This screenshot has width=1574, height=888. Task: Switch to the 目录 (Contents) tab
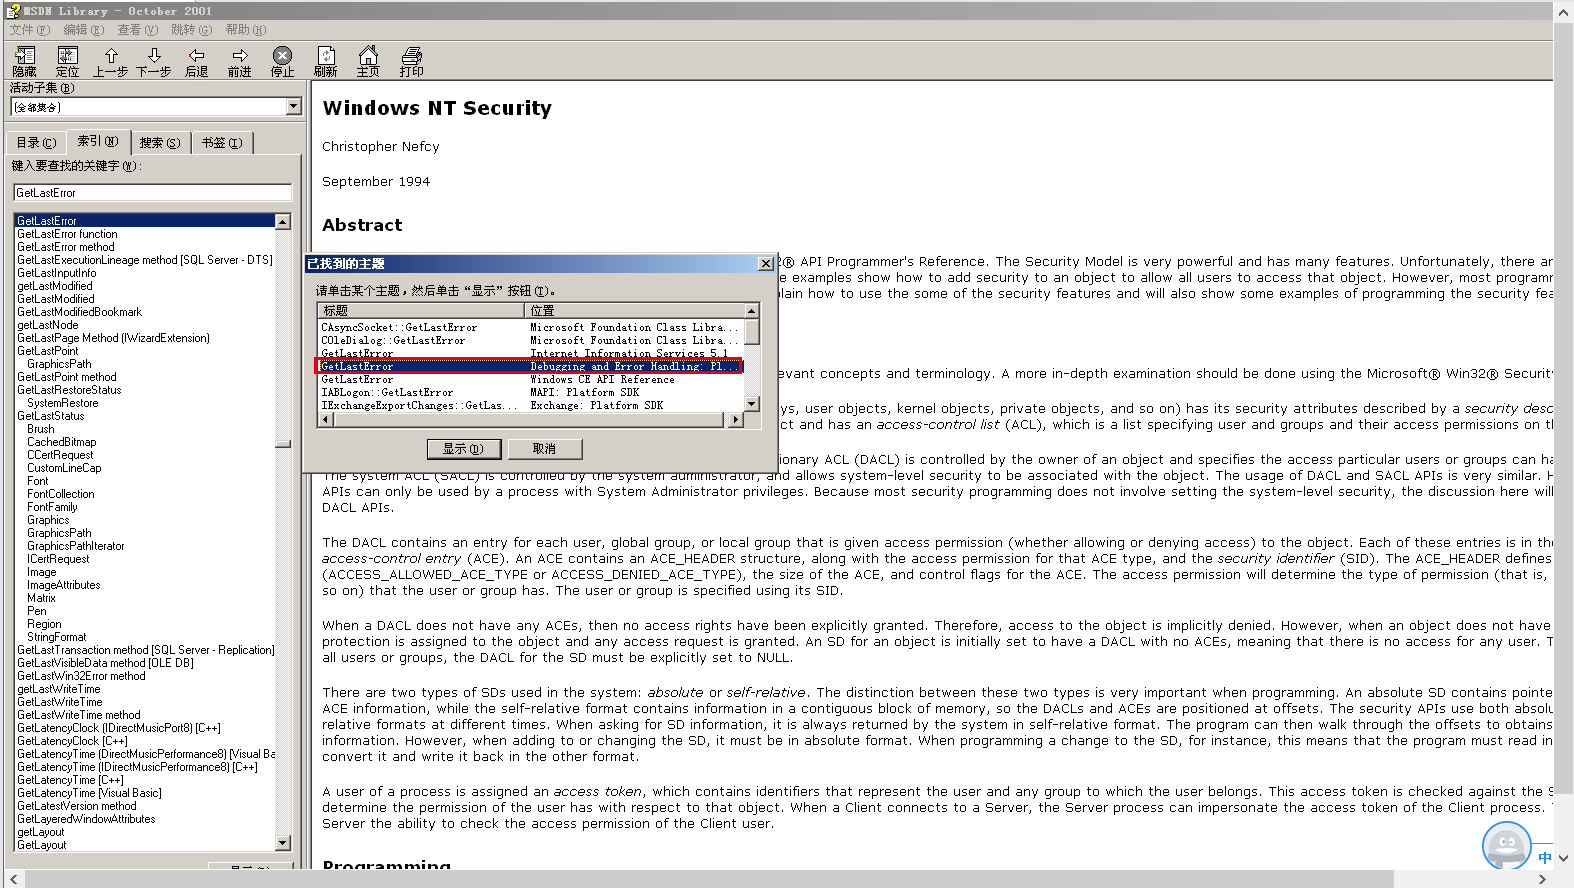coord(36,143)
